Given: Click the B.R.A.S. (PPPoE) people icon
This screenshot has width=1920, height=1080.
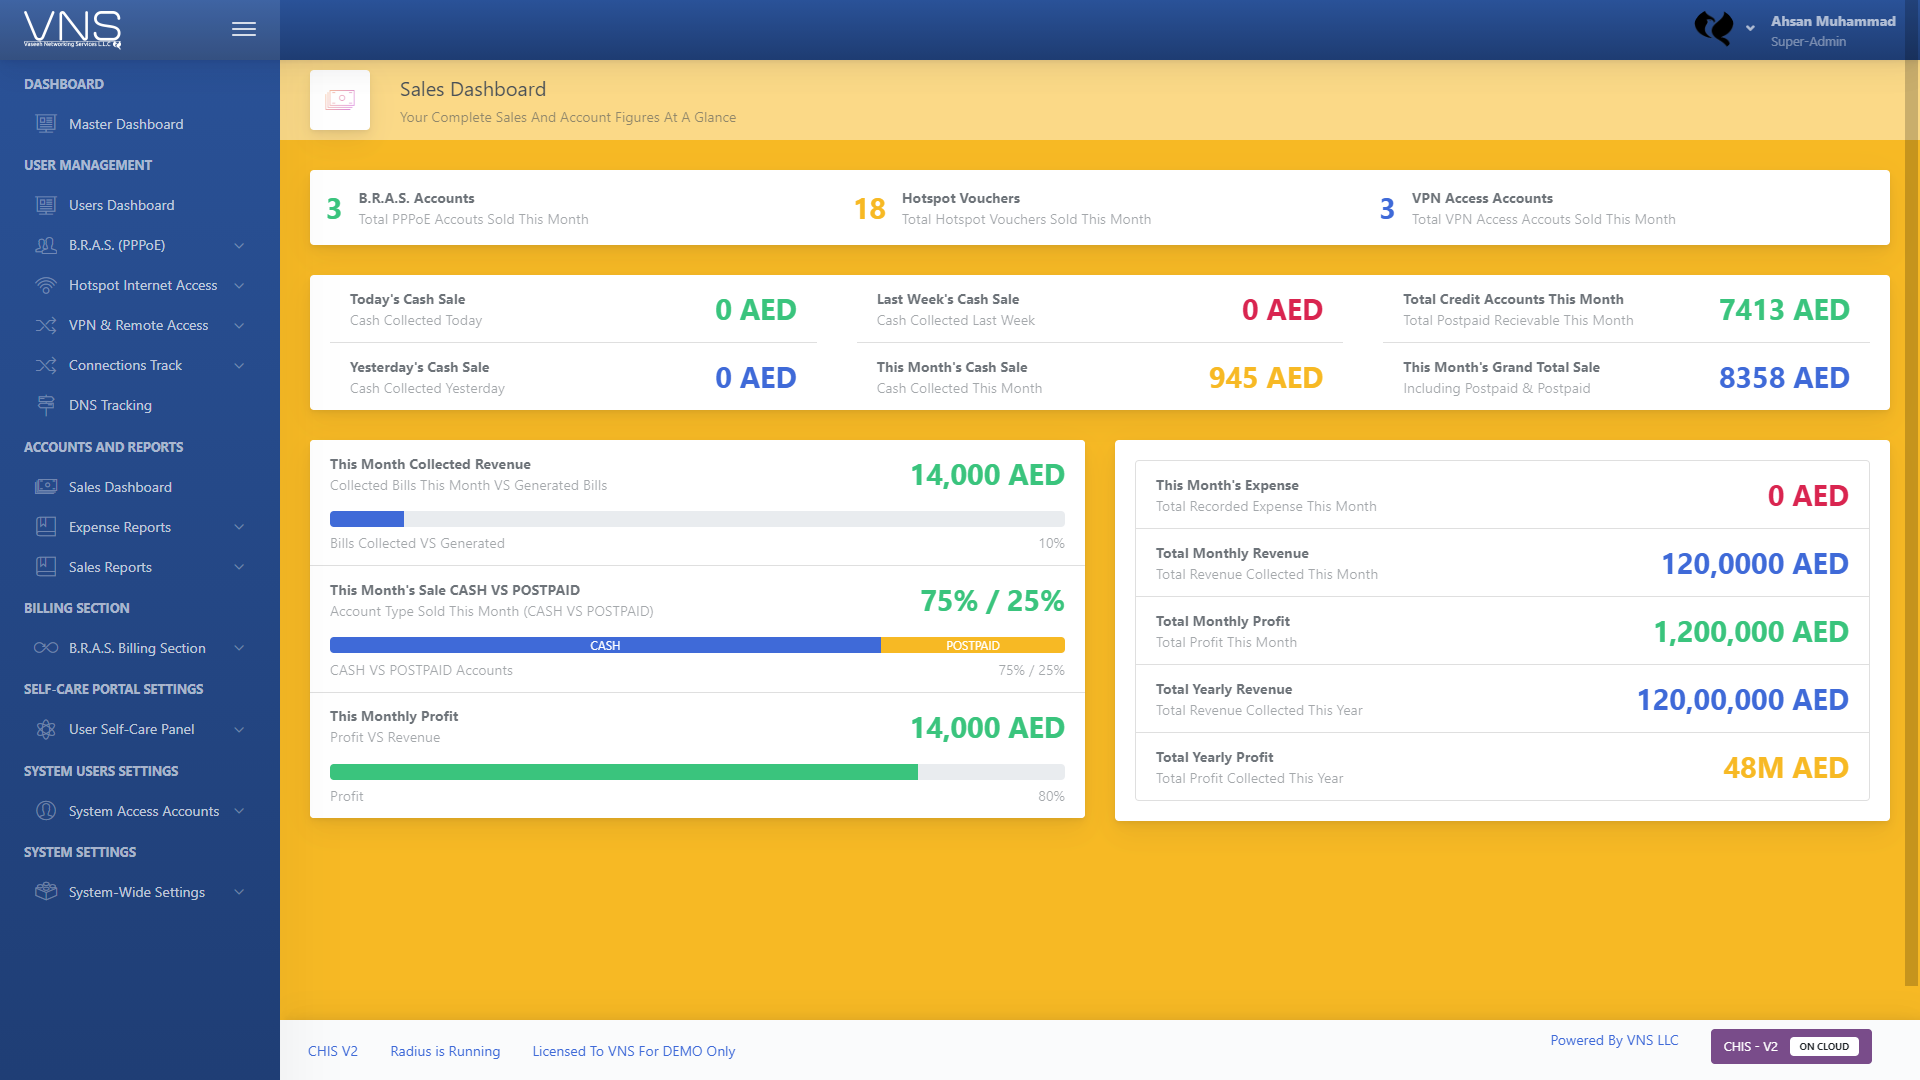Looking at the screenshot, I should (x=45, y=245).
